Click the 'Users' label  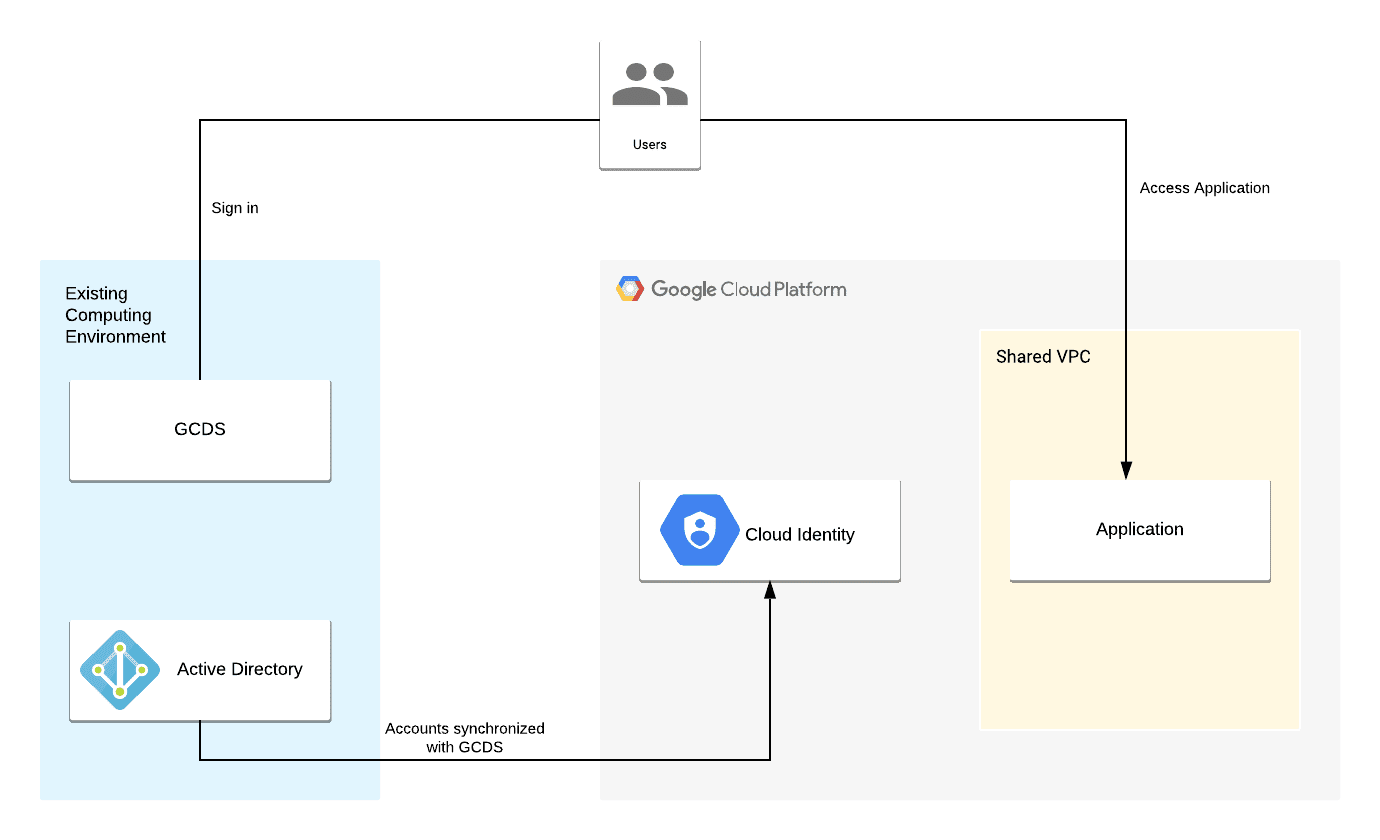point(650,144)
